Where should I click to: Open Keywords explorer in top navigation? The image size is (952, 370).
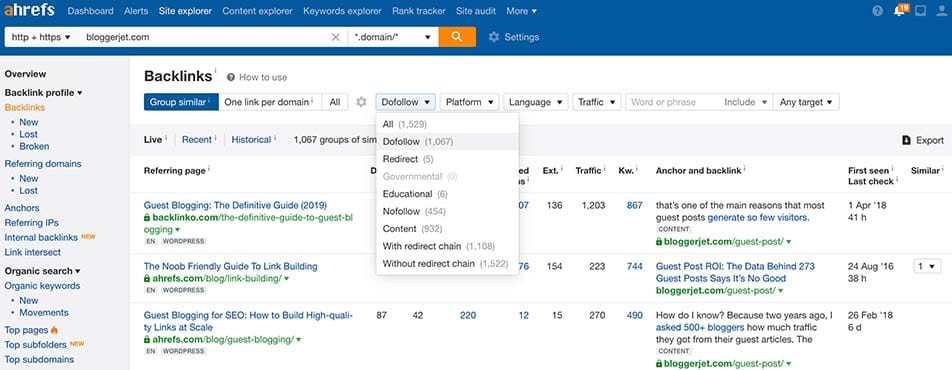tap(342, 11)
